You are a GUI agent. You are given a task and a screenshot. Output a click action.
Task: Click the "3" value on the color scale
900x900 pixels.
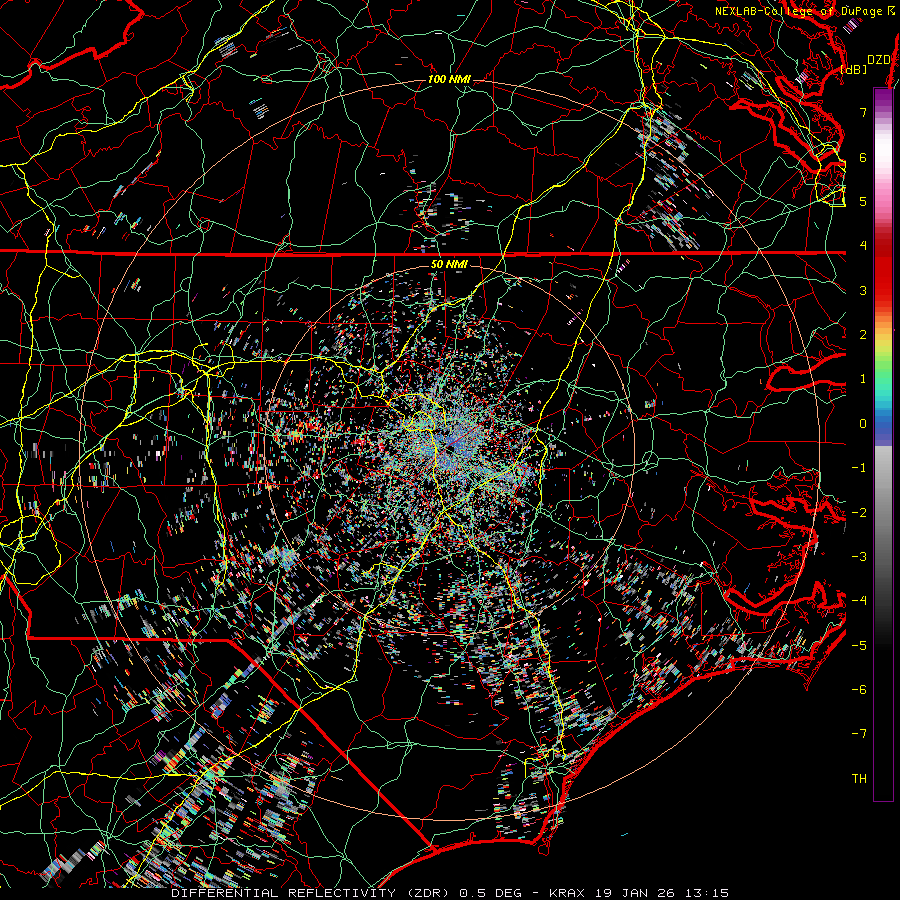863,290
